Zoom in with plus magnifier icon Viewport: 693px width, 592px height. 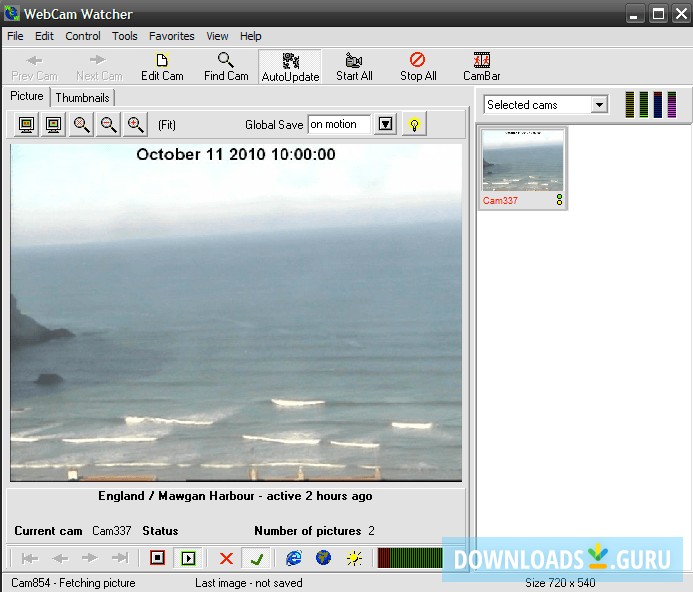[135, 125]
